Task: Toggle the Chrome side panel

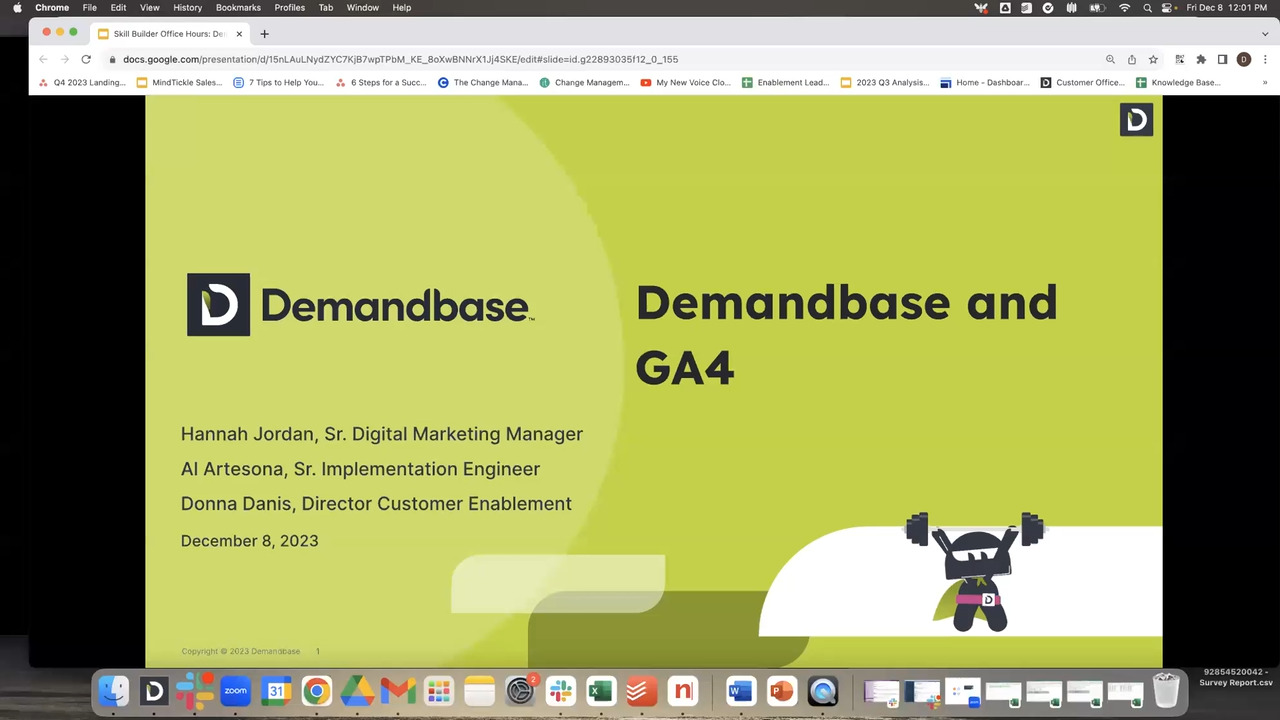Action: coord(1222,59)
